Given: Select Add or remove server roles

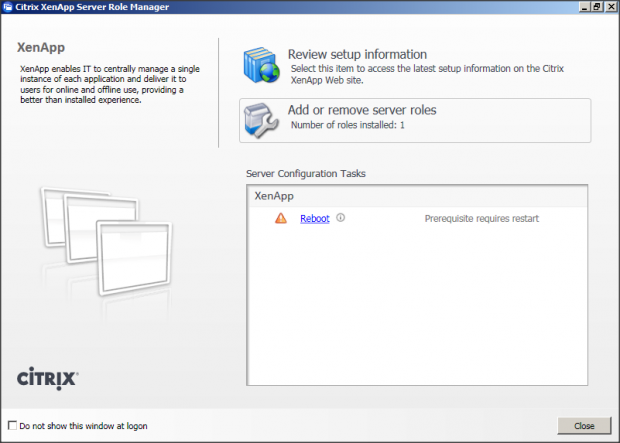Looking at the screenshot, I should click(x=415, y=120).
